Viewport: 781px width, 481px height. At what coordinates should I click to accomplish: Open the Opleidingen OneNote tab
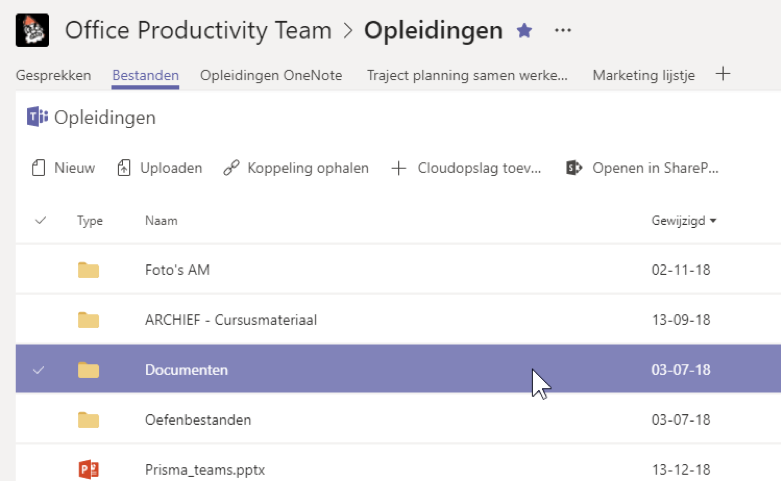271,75
